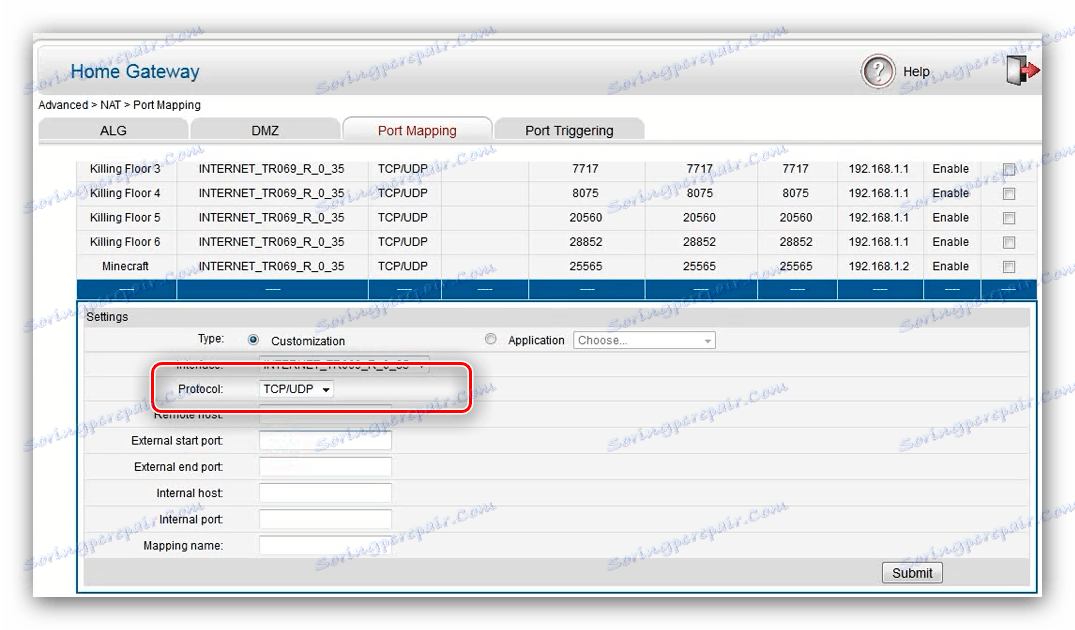Tick the checkbox for Killing Floor 4

pos(1009,194)
